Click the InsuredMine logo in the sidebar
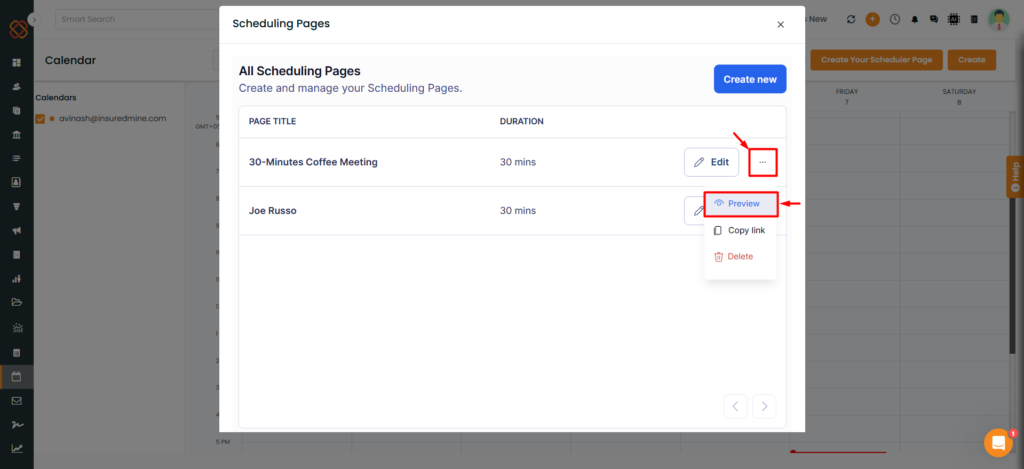This screenshot has width=1024, height=469. click(18, 29)
